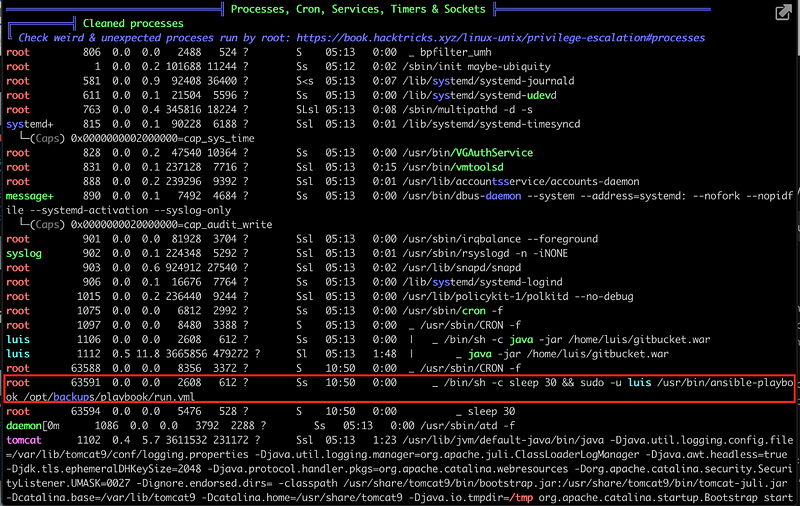Click the cap_audit_write capability line
The width and height of the screenshot is (800, 506).
(x=171, y=224)
